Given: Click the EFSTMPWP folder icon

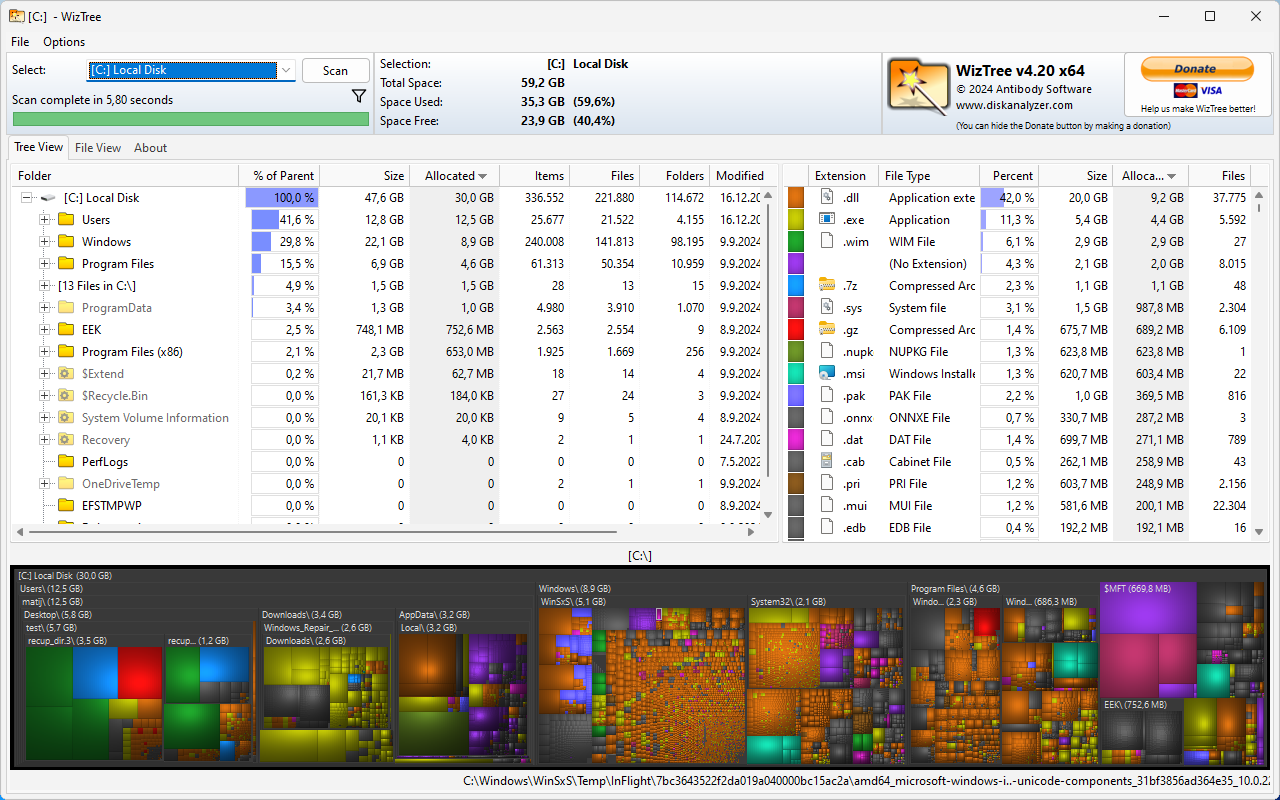Looking at the screenshot, I should (67, 506).
